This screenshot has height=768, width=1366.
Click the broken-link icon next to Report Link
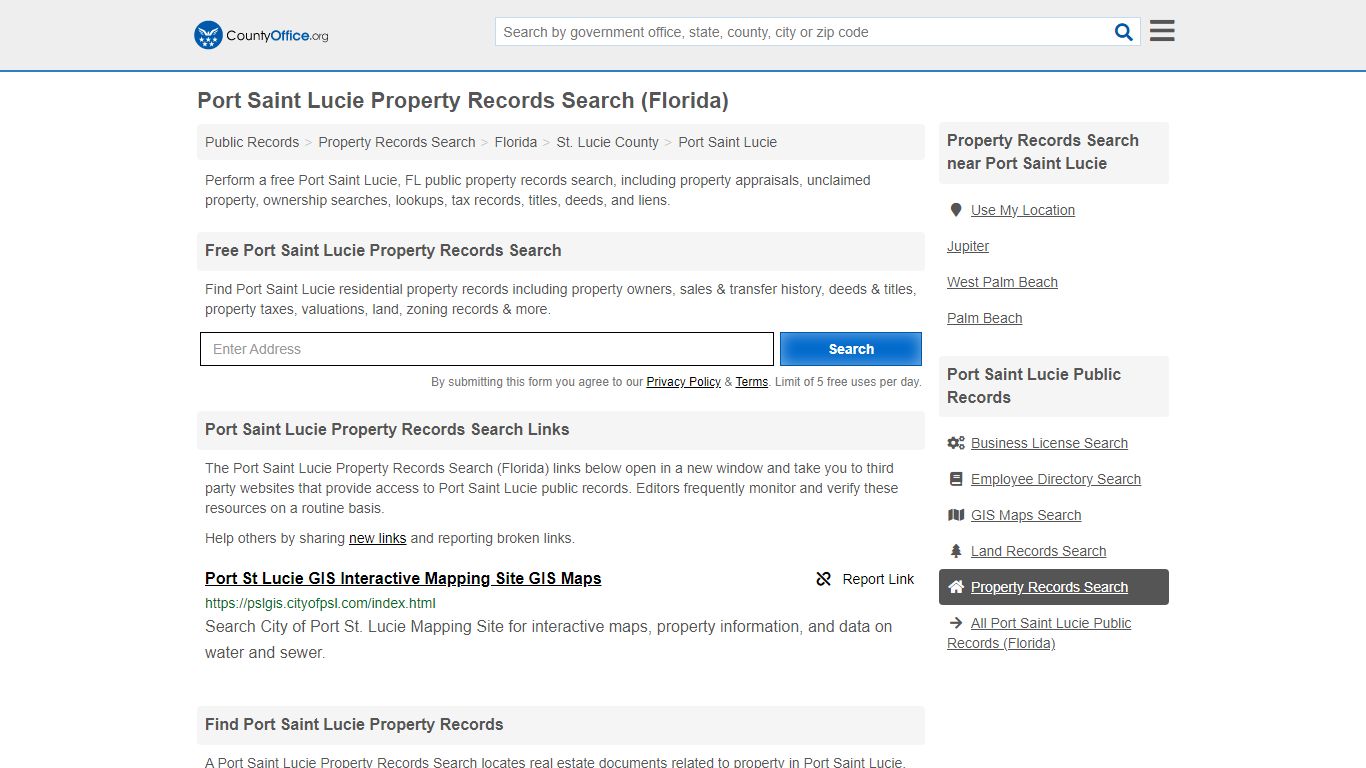click(823, 579)
